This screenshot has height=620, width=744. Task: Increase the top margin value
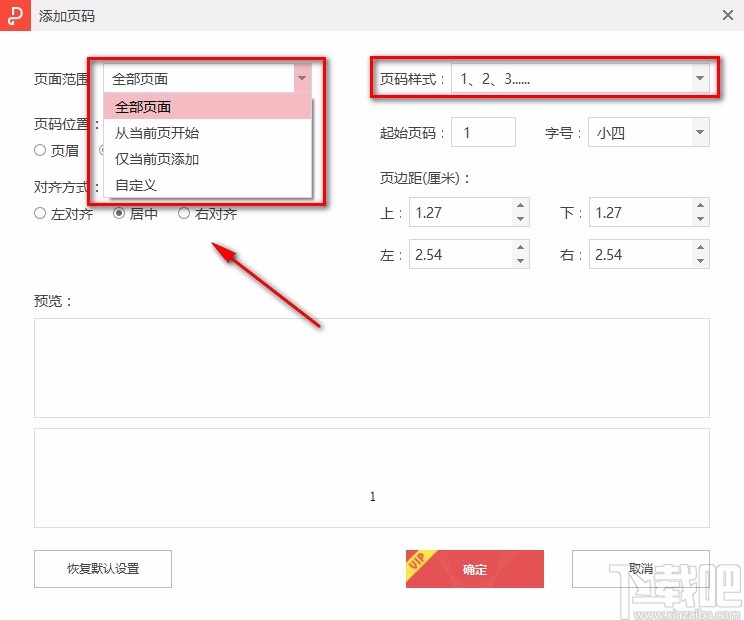click(x=520, y=206)
